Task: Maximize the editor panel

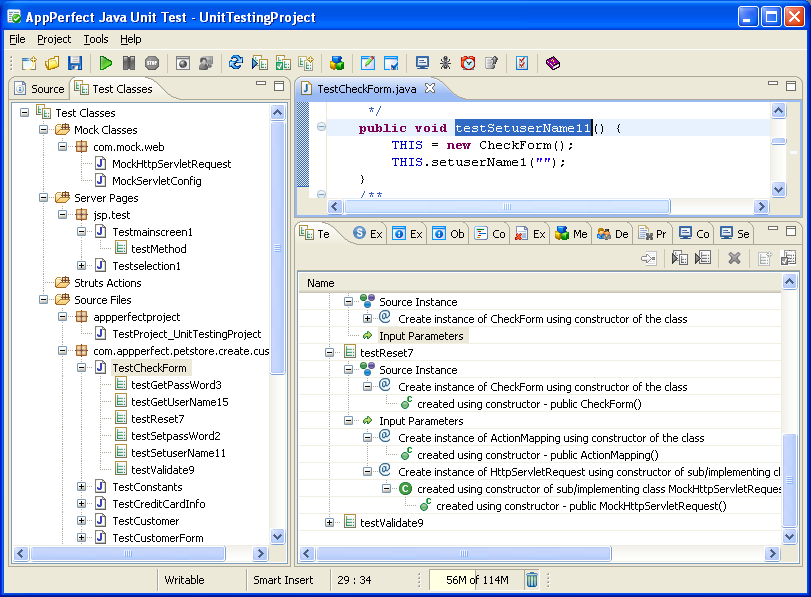Action: pyautogui.click(x=791, y=86)
